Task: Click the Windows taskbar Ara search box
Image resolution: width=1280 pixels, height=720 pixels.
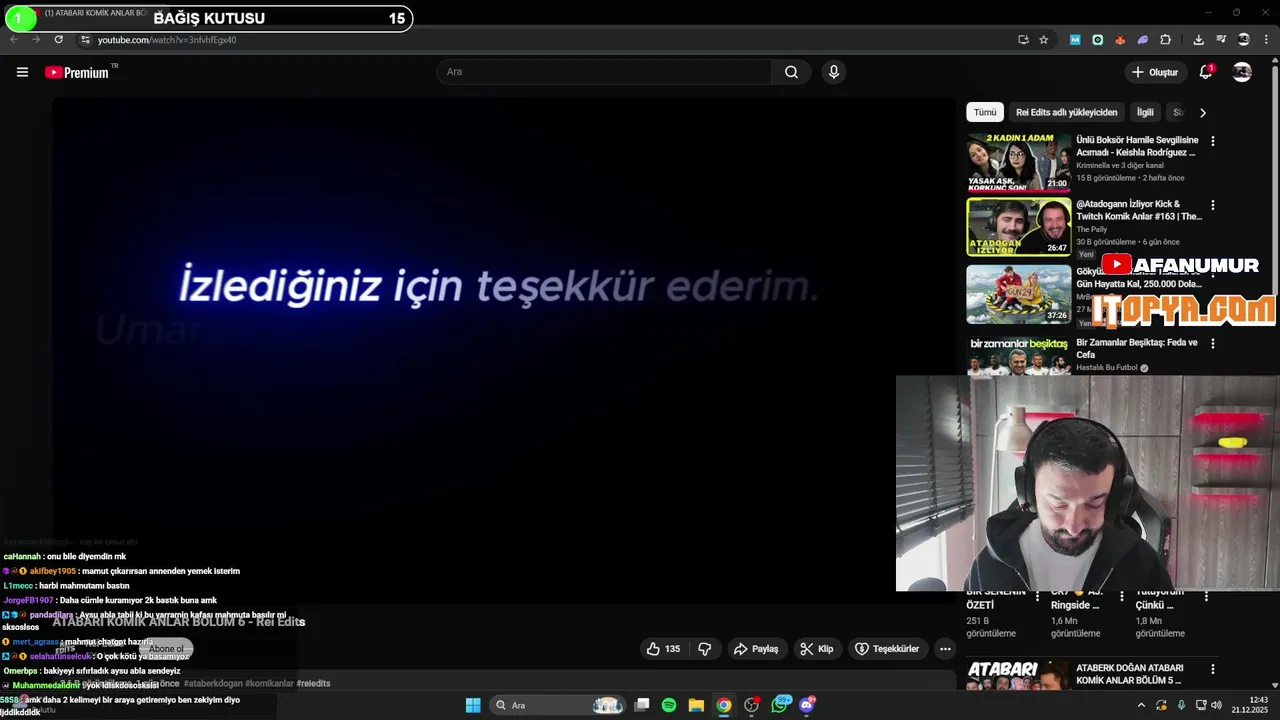Action: point(558,705)
